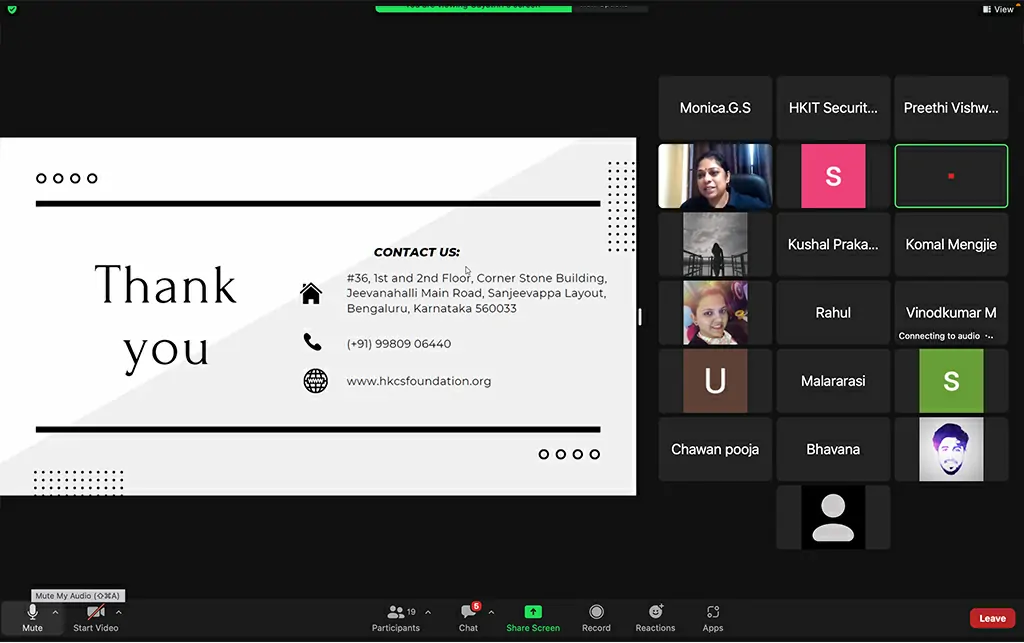
Task: Click the home address icon on slide
Action: [311, 293]
